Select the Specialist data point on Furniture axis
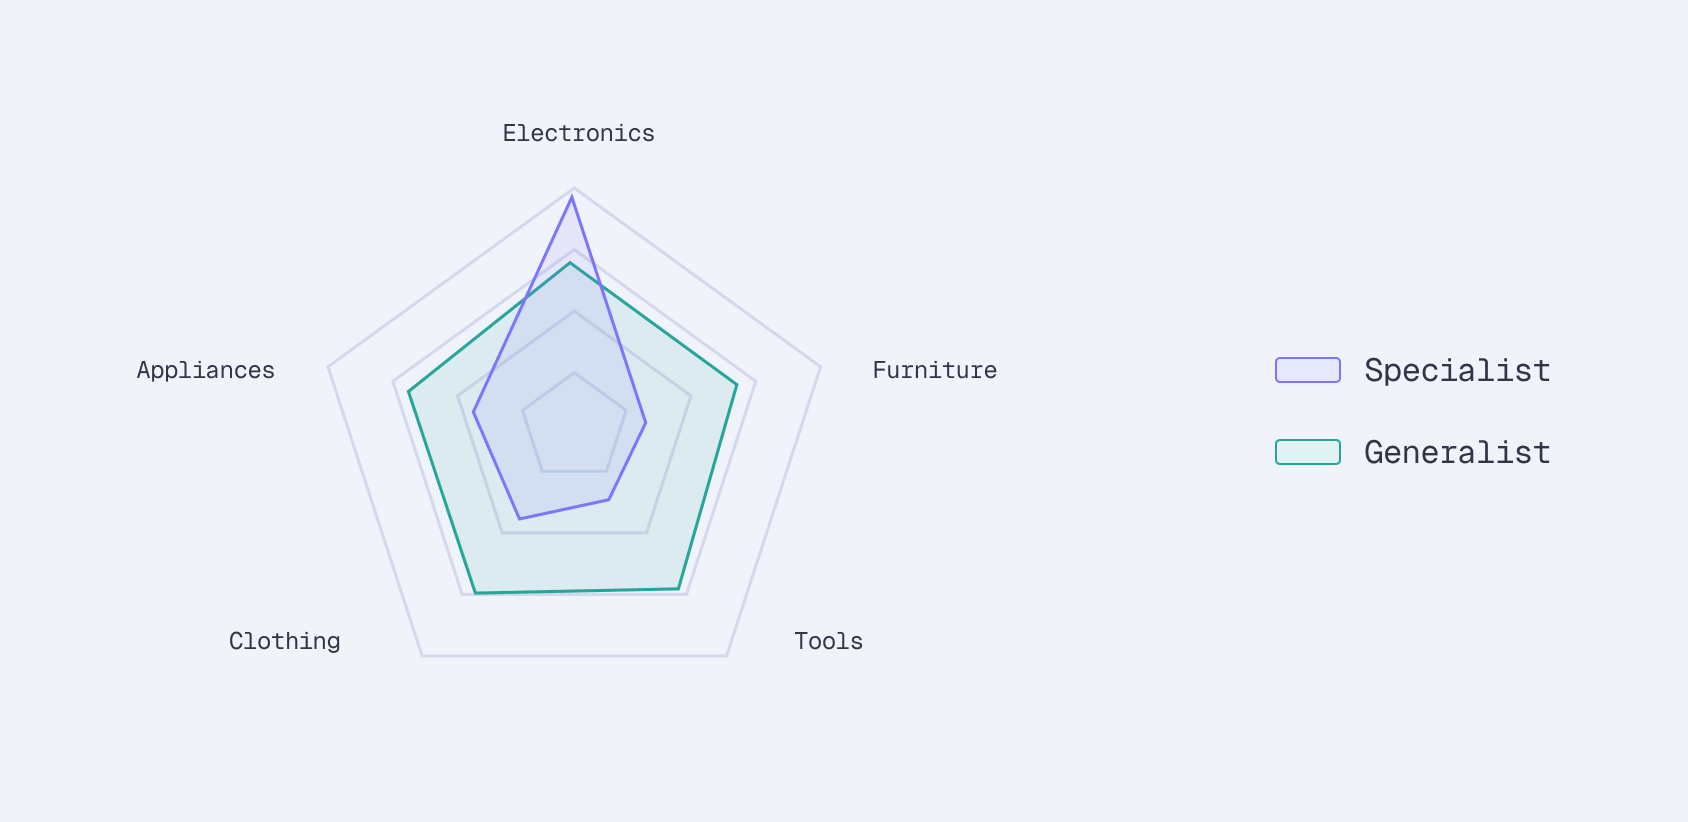1688x822 pixels. (x=646, y=423)
